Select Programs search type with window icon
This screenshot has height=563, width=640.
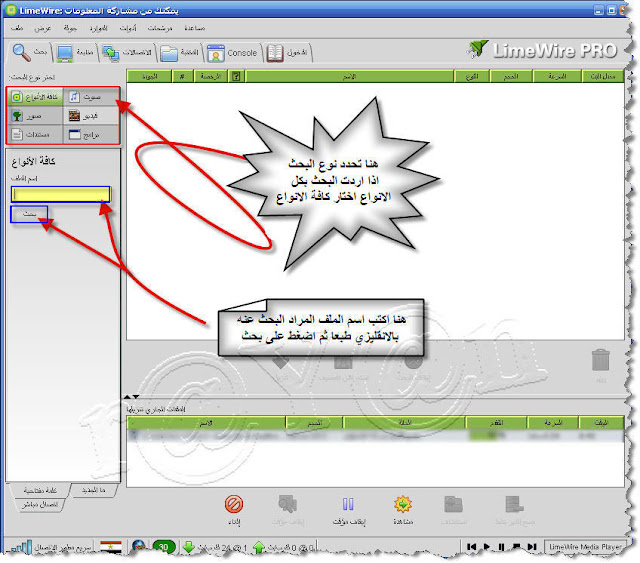pyautogui.click(x=91, y=134)
